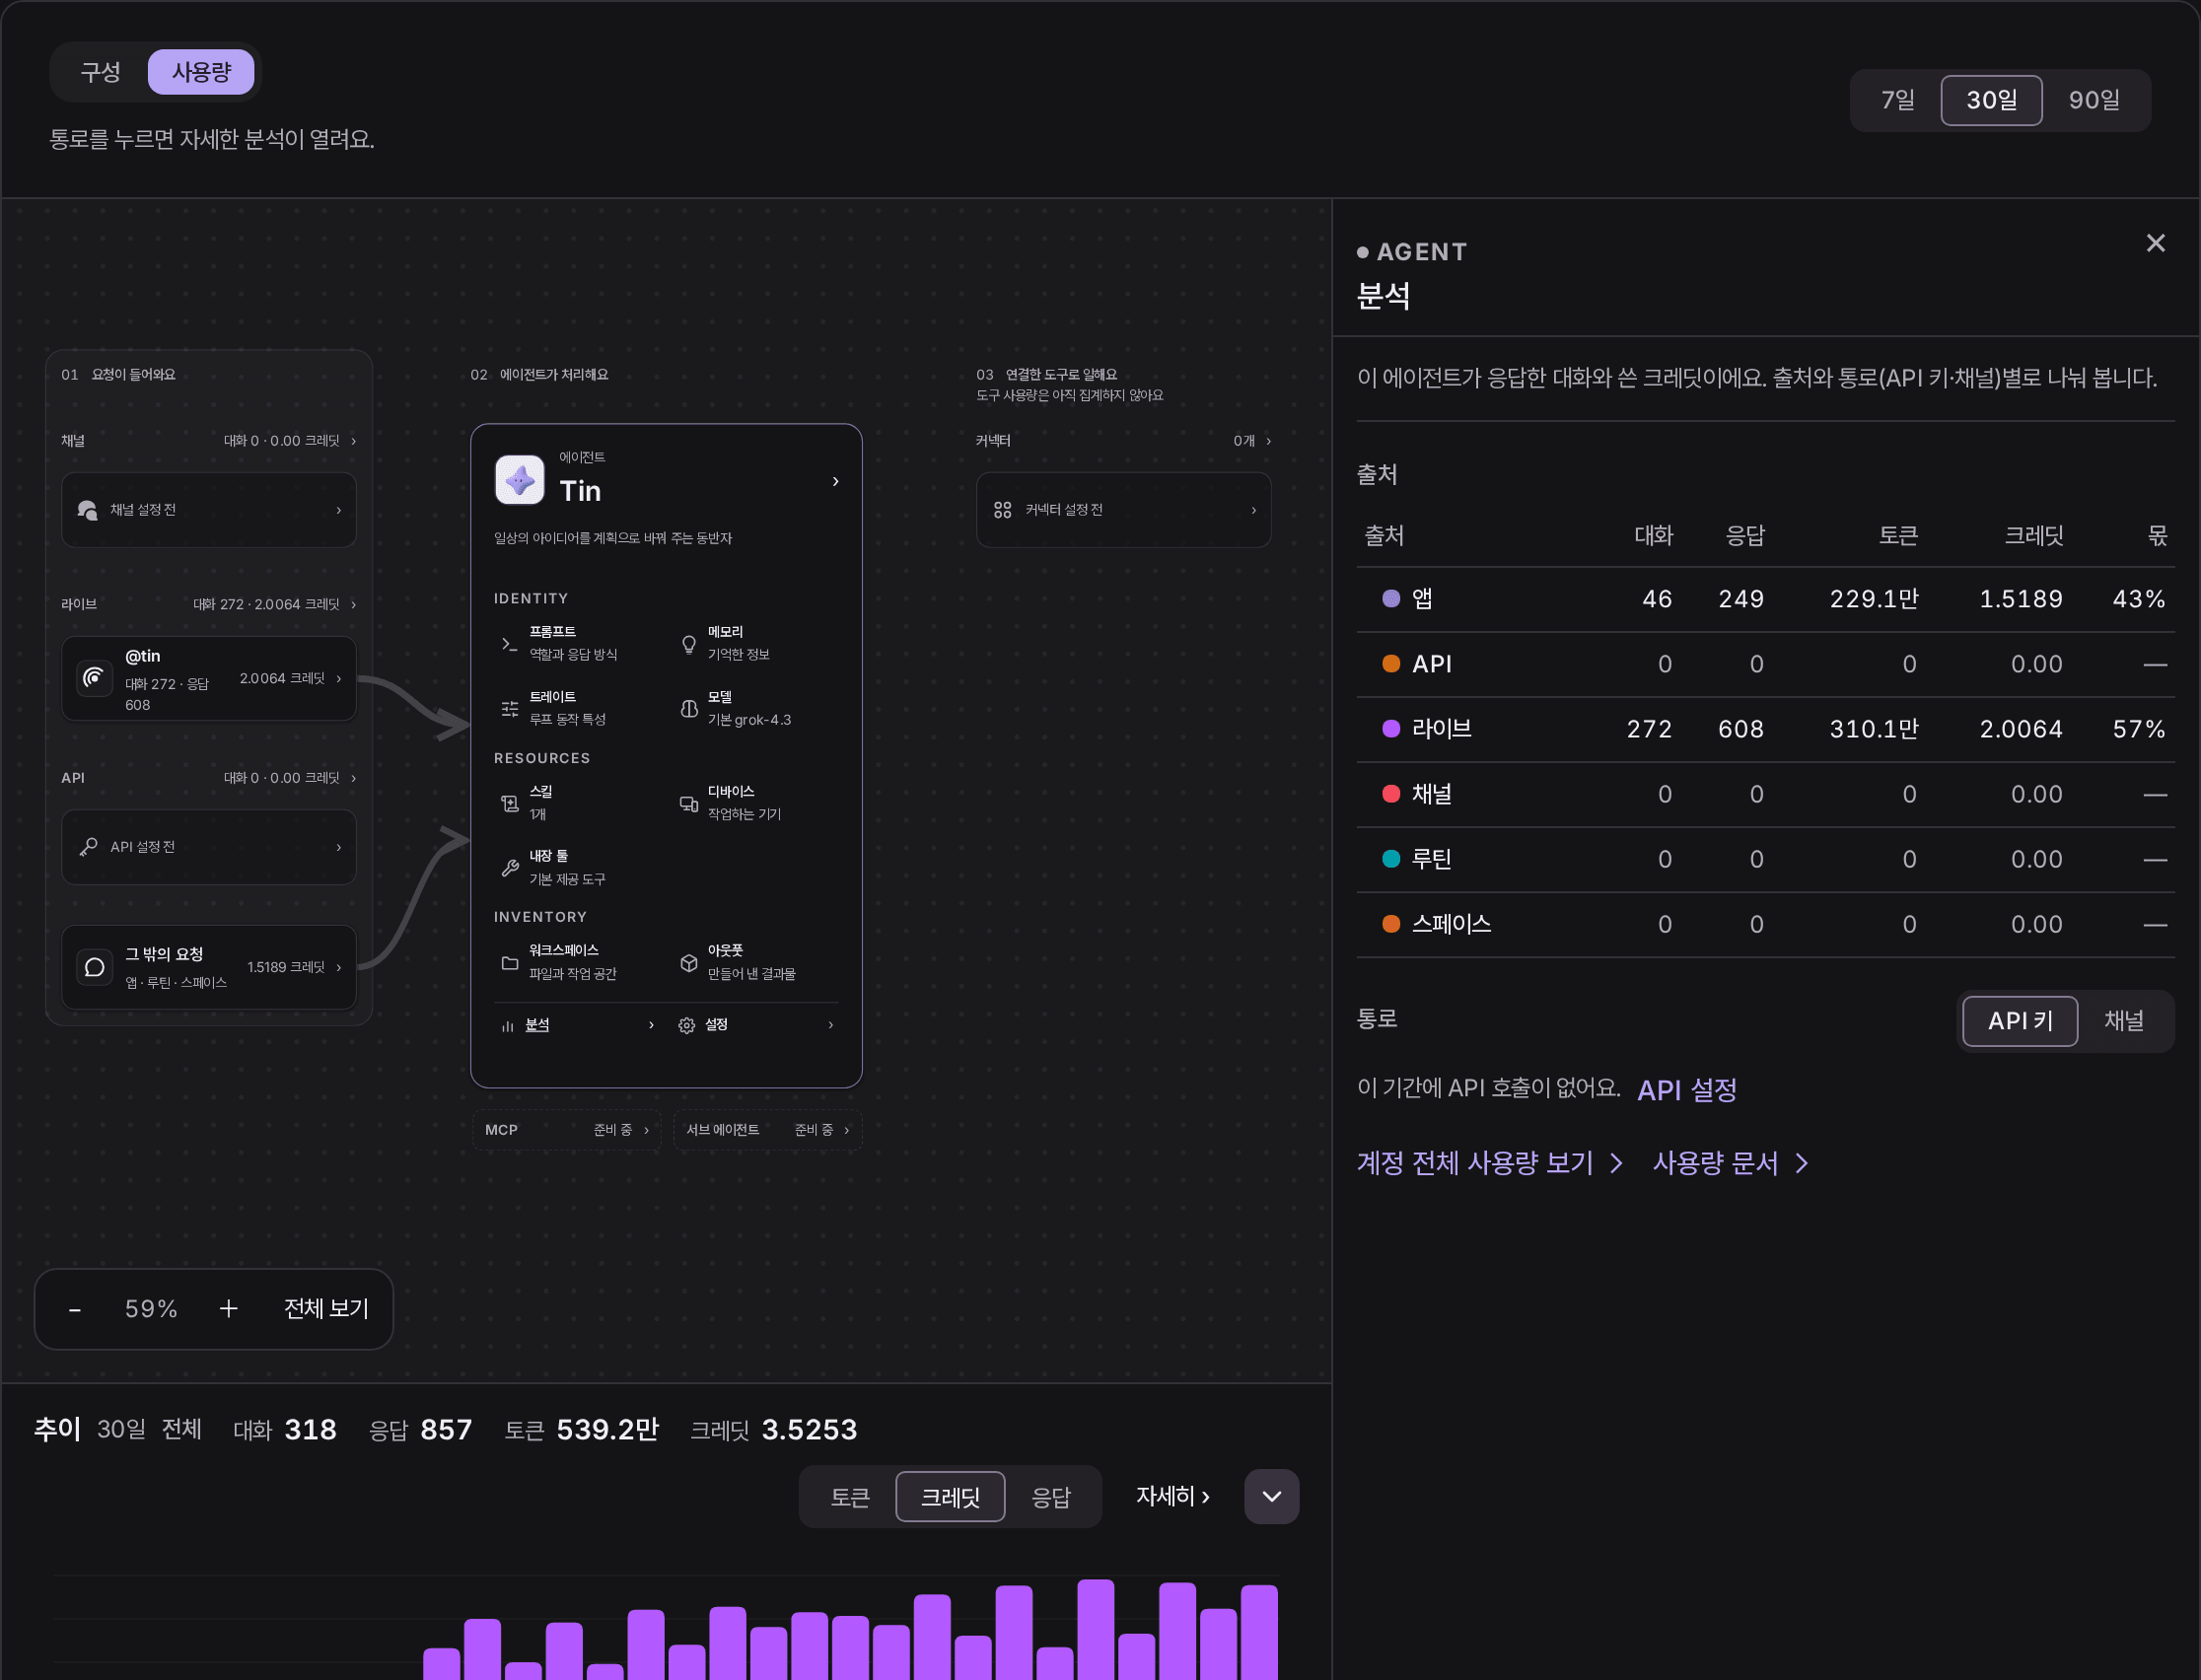Click the settings gear icon in agent card
The height and width of the screenshot is (1680, 2201).
(687, 1026)
